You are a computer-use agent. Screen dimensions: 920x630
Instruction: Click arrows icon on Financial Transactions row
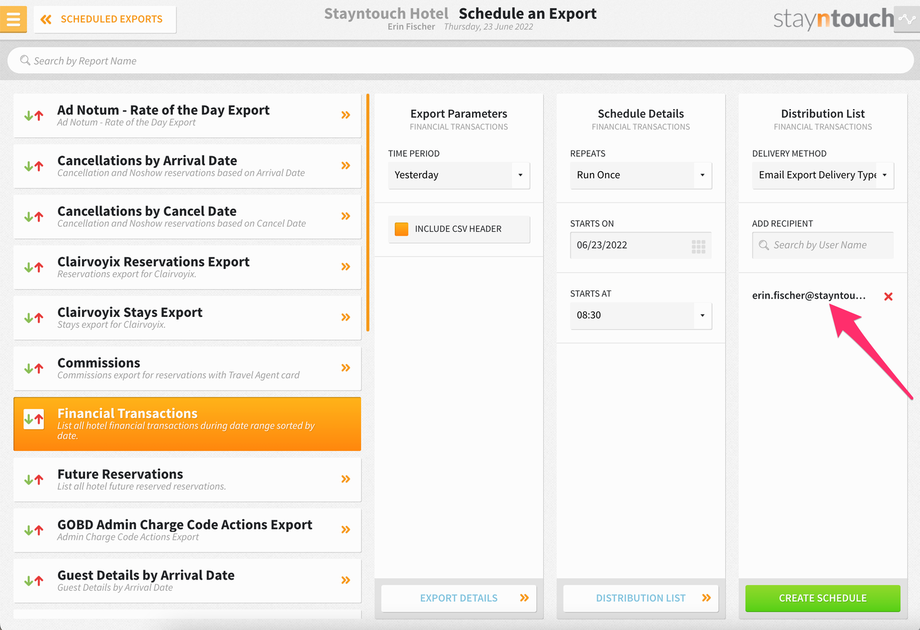[33, 419]
